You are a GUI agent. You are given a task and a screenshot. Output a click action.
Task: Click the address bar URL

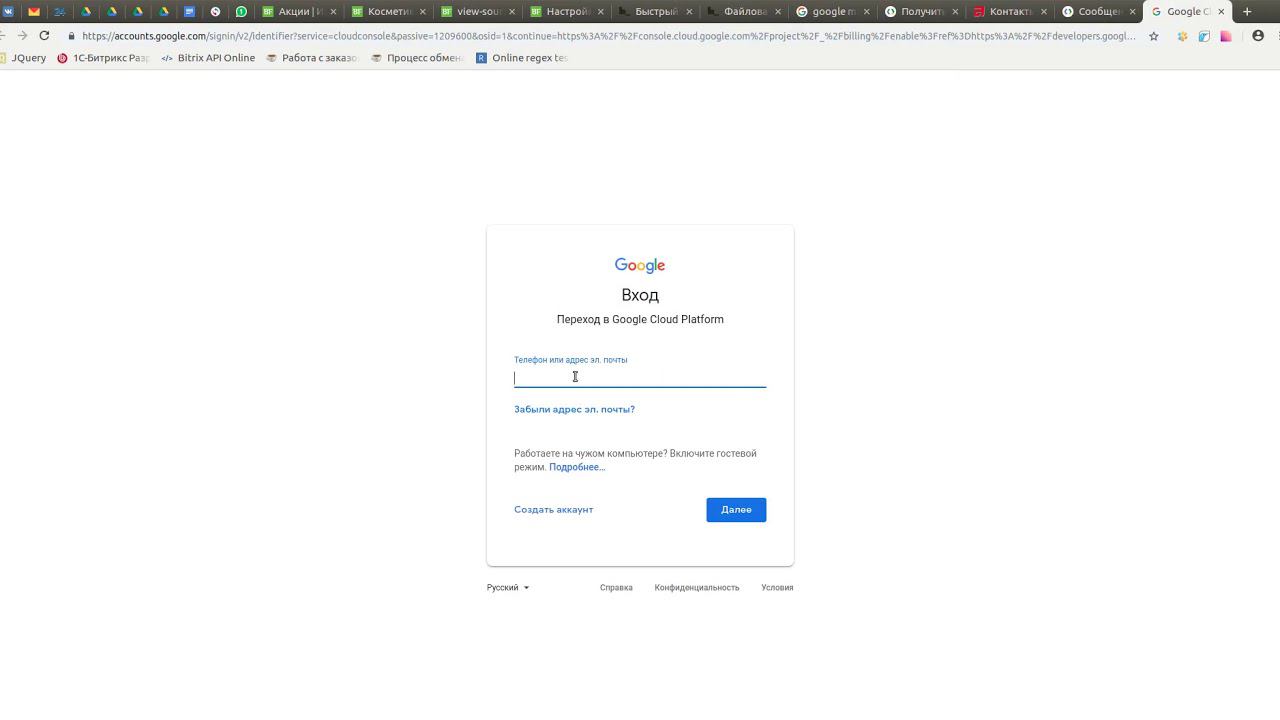(608, 36)
